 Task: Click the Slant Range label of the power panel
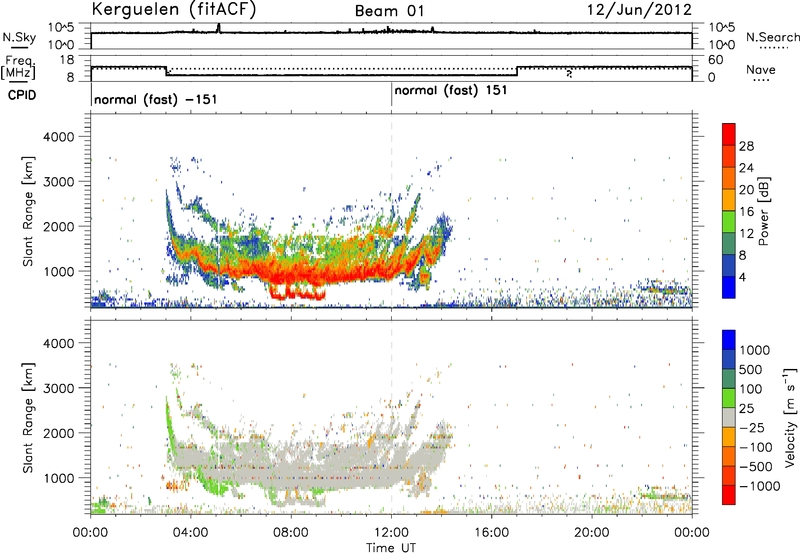[28, 211]
